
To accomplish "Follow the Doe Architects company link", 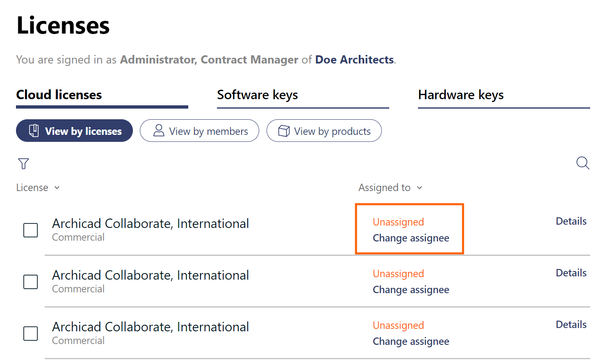I will pyautogui.click(x=354, y=60).
